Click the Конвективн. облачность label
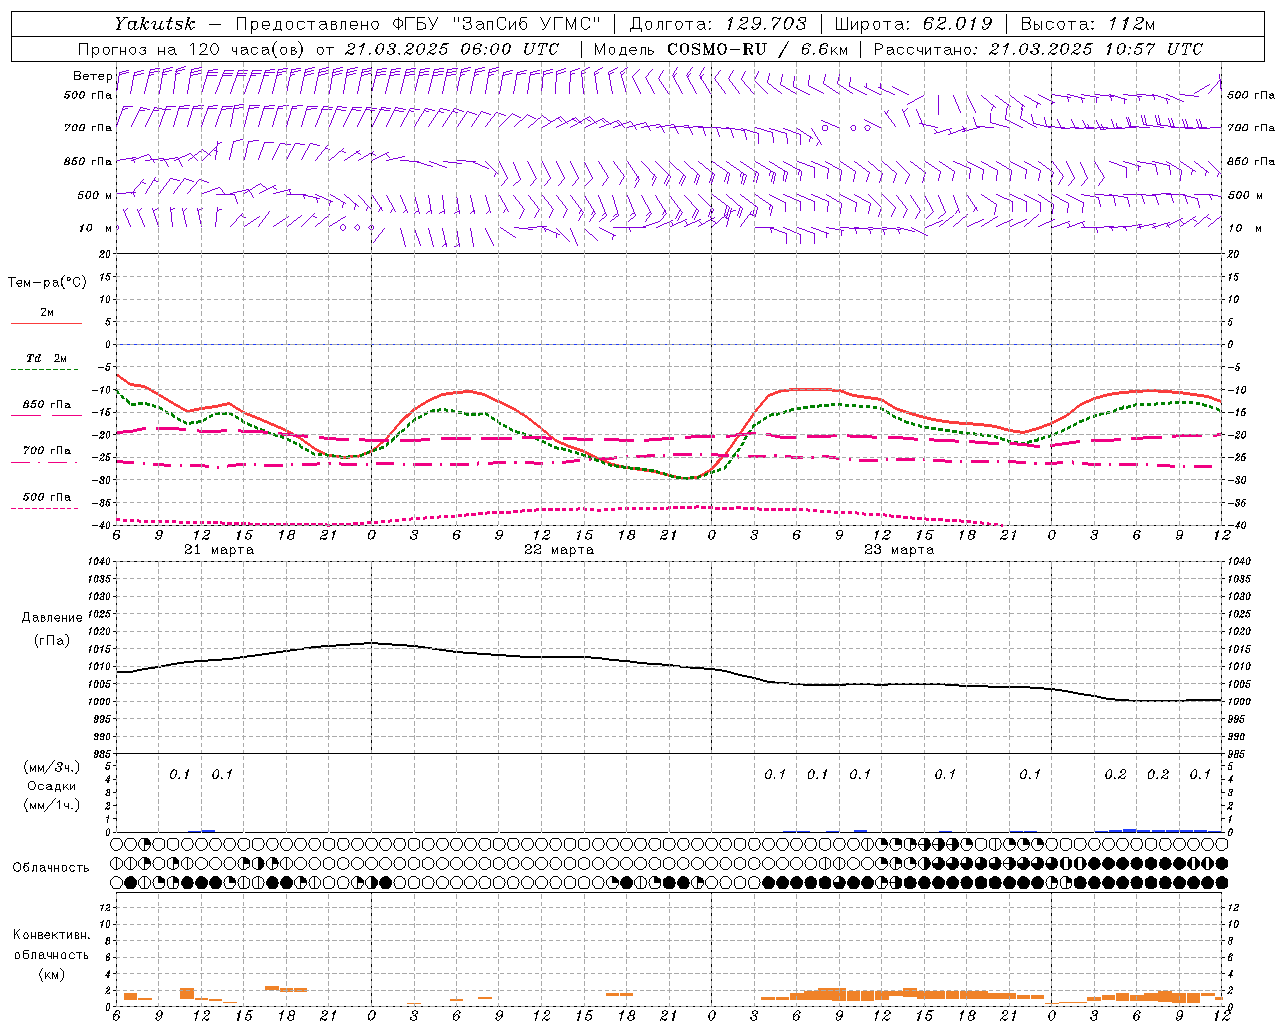This screenshot has height=1024, width=1280. pos(51,954)
